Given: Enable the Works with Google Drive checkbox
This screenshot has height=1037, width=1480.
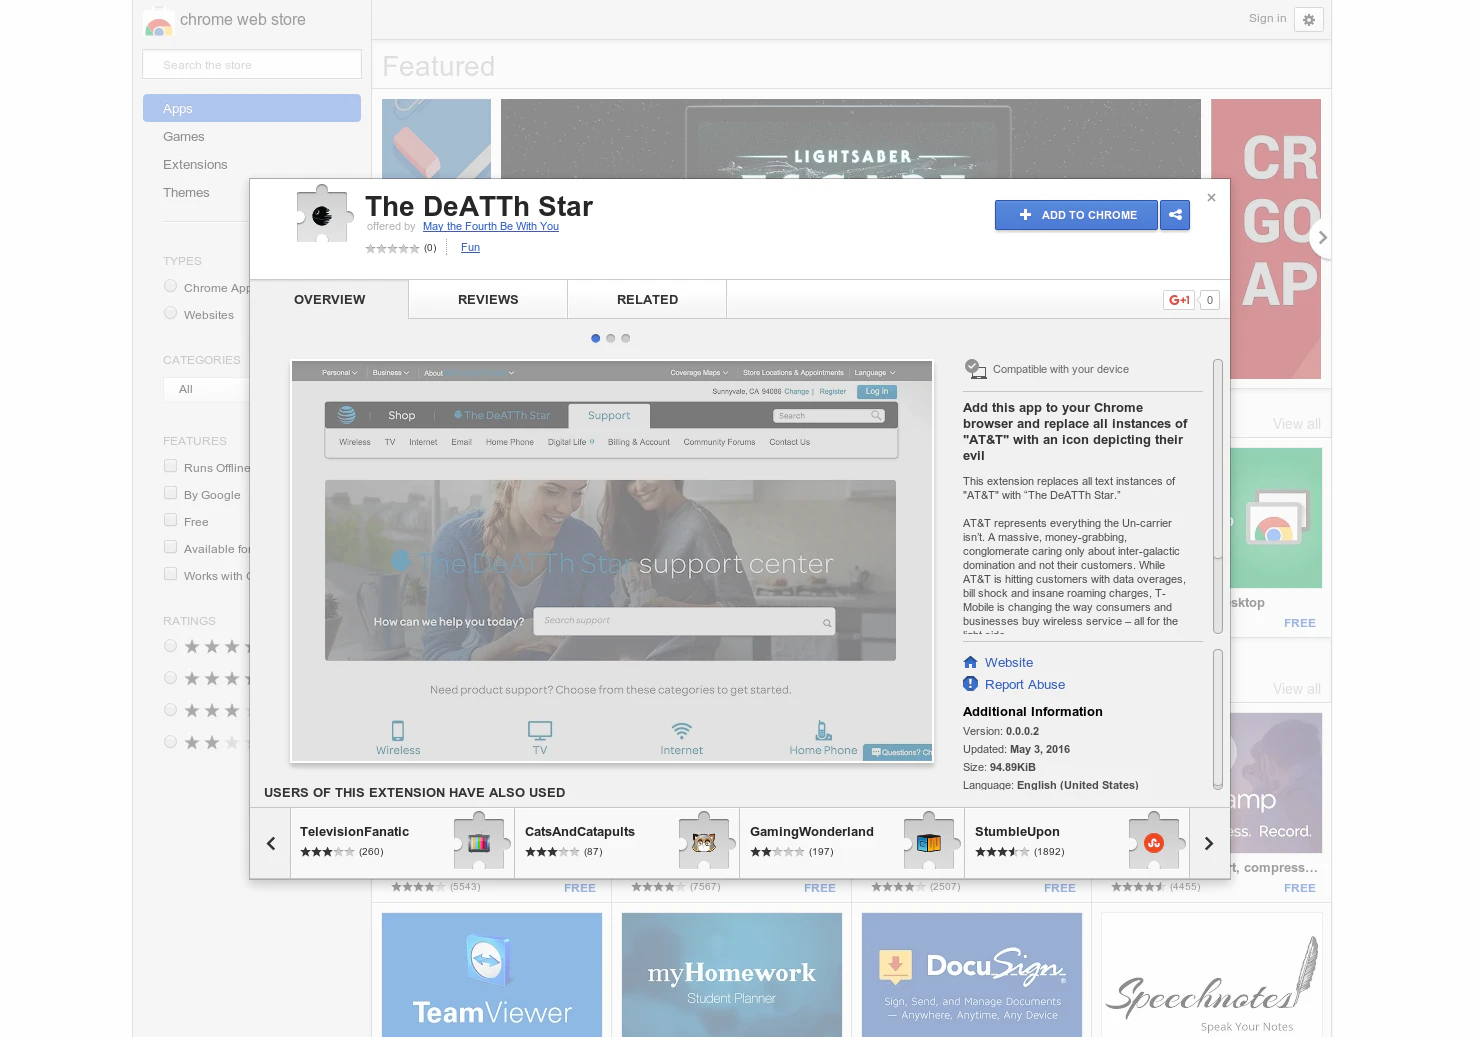Looking at the screenshot, I should (x=170, y=575).
